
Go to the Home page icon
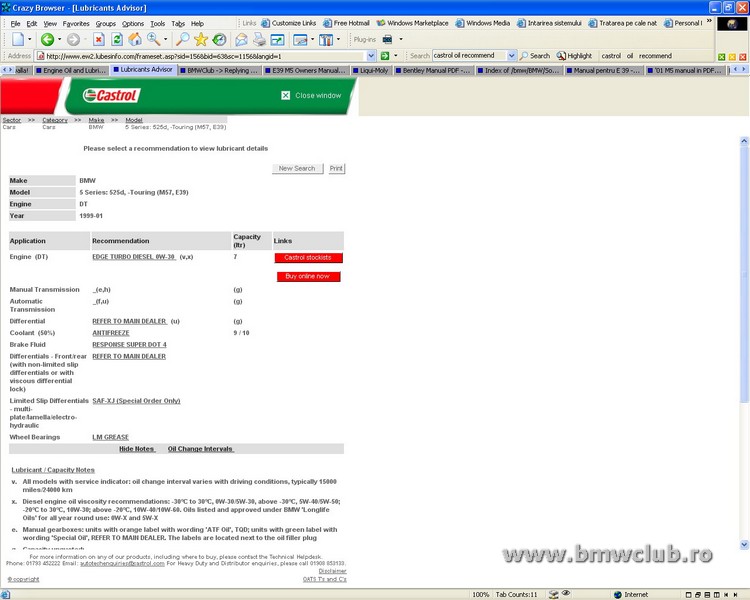[135, 39]
